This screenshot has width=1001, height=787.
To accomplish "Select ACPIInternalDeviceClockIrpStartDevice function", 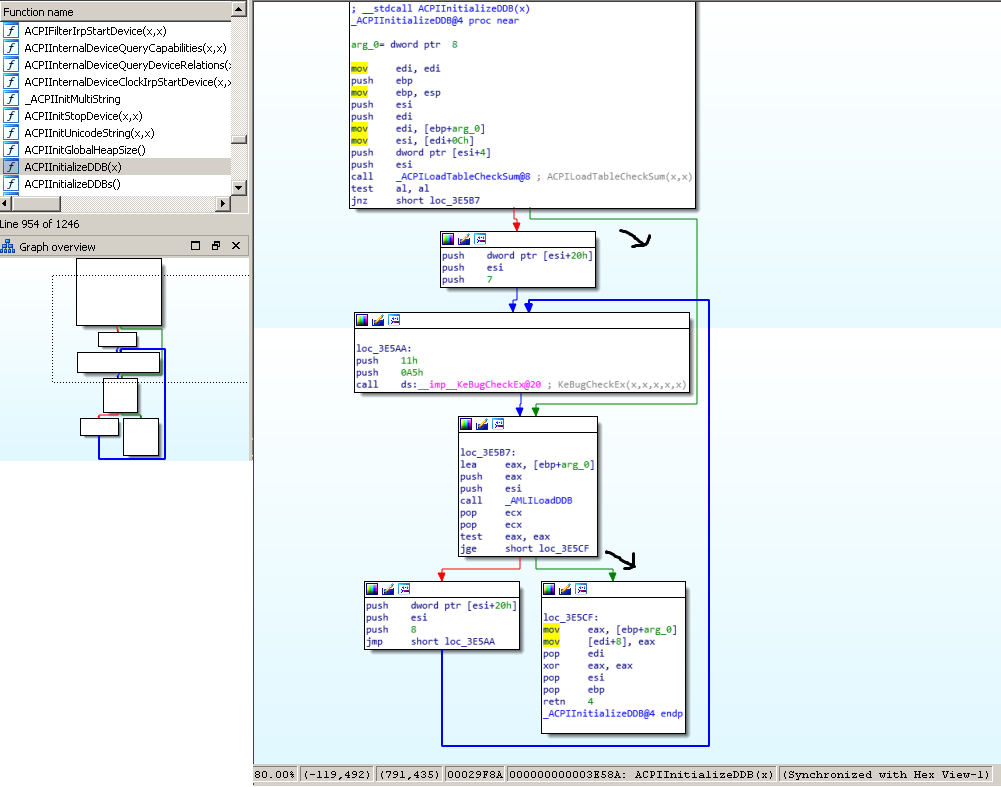I will pos(127,82).
